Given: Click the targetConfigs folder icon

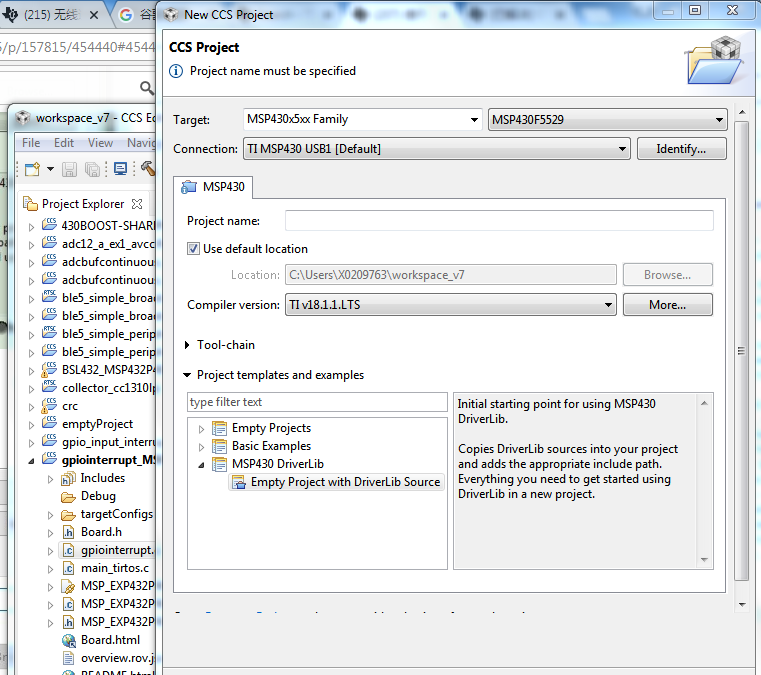Looking at the screenshot, I should point(68,514).
